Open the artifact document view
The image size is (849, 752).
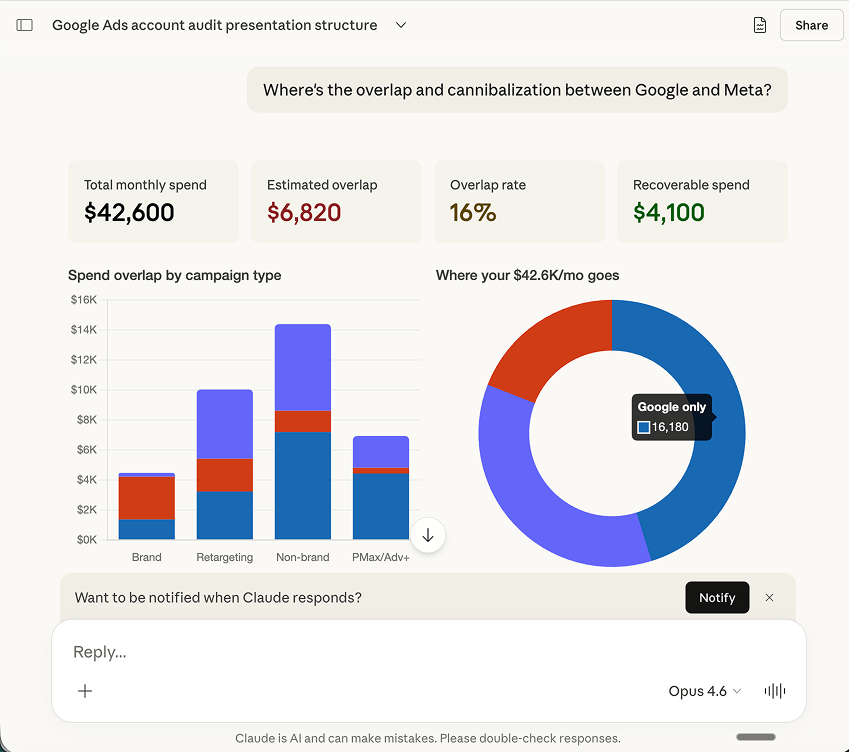click(x=759, y=24)
